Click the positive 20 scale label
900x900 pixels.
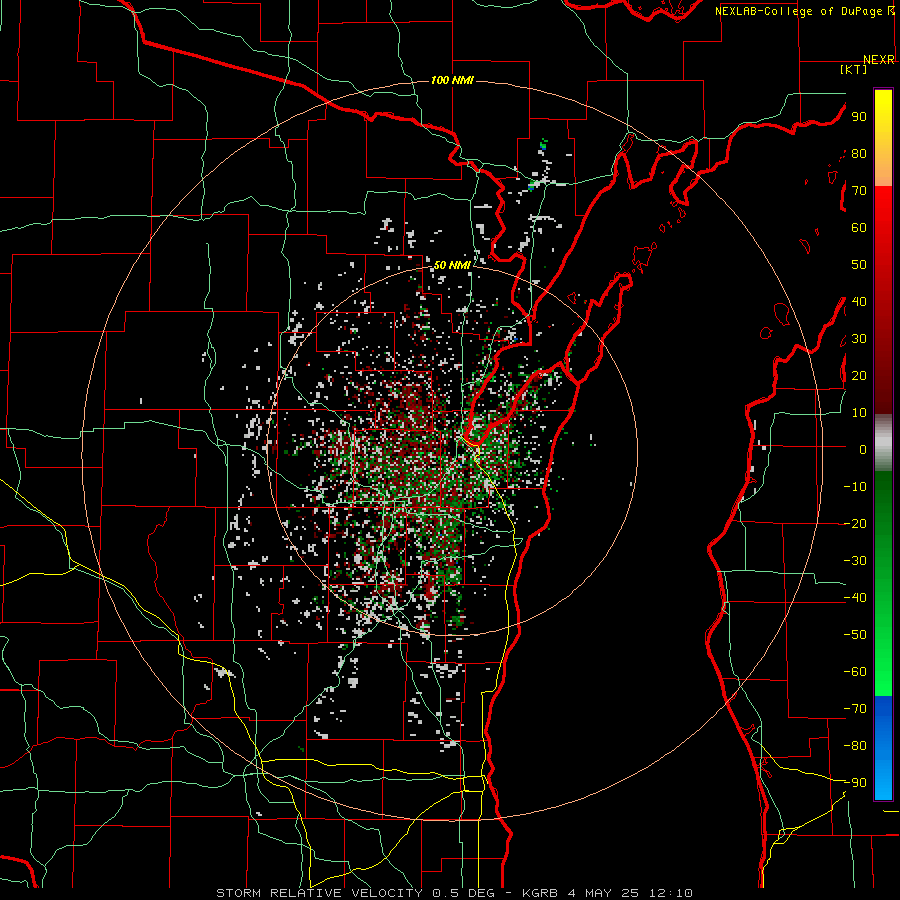[859, 376]
